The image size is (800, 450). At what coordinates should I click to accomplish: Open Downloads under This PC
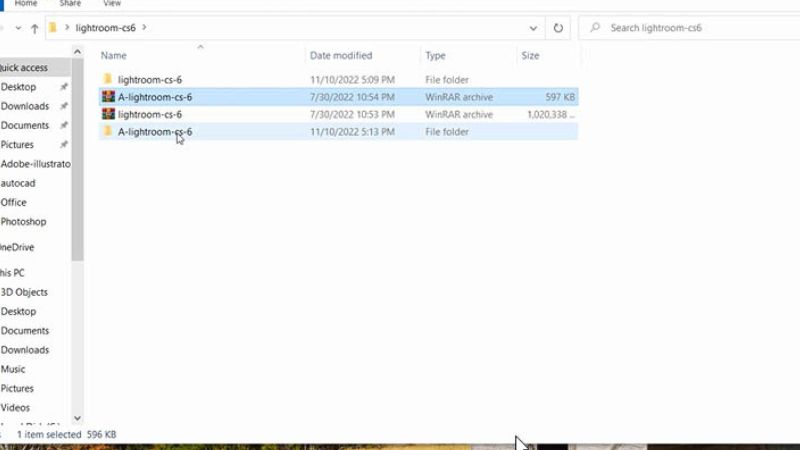pyautogui.click(x=24, y=350)
